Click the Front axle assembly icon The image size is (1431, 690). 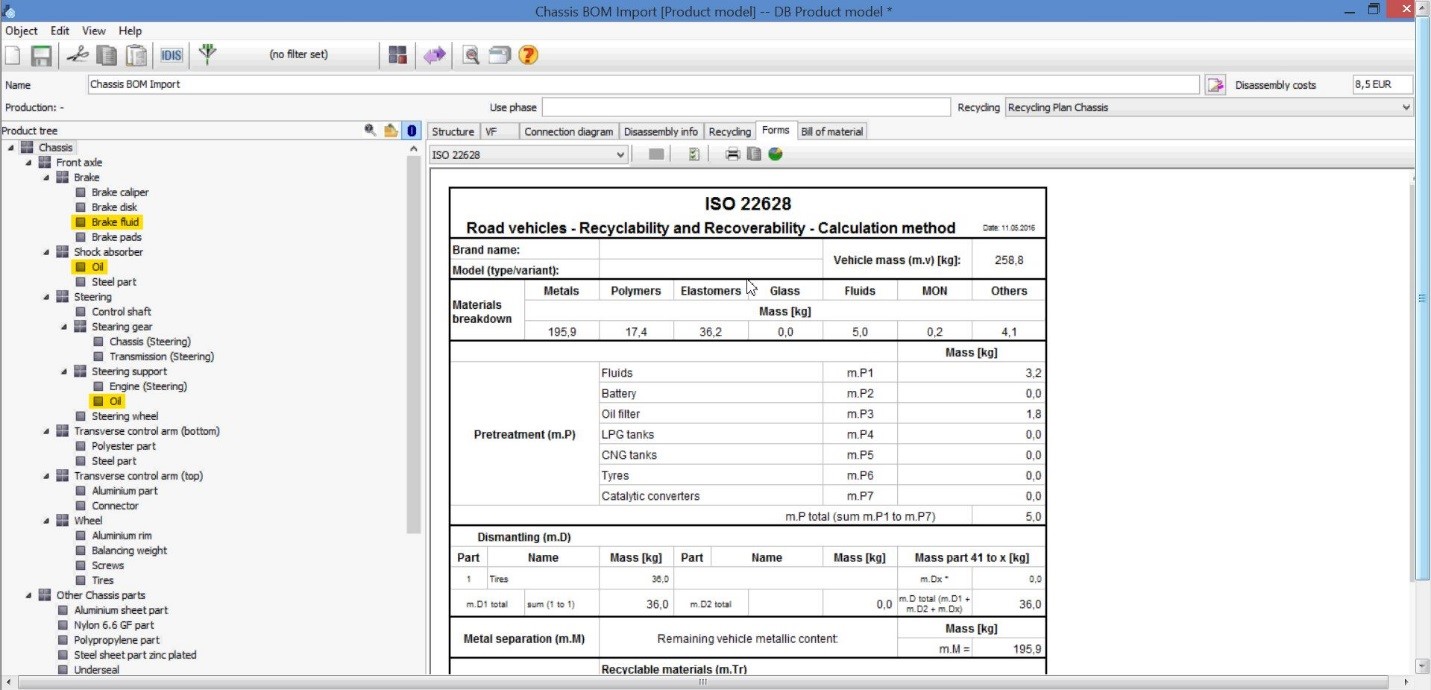pyautogui.click(x=44, y=162)
